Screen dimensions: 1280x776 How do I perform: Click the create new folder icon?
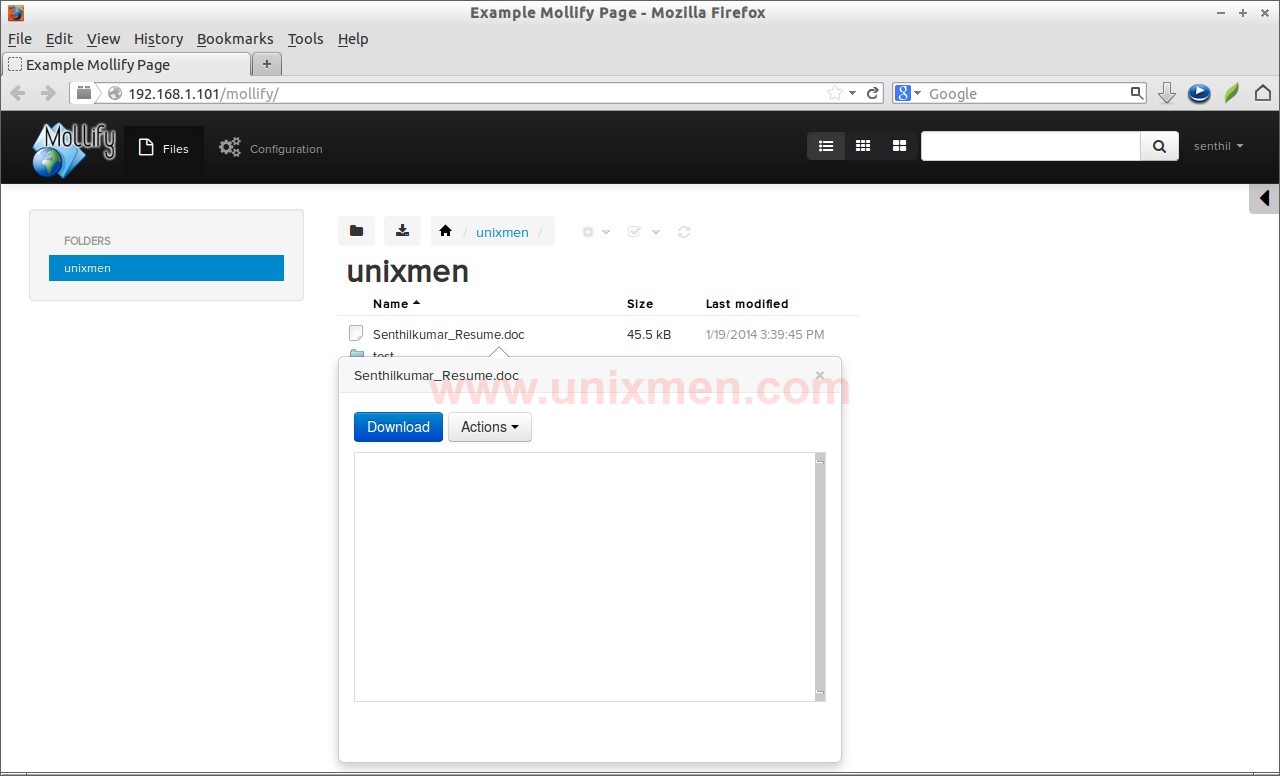click(x=356, y=231)
